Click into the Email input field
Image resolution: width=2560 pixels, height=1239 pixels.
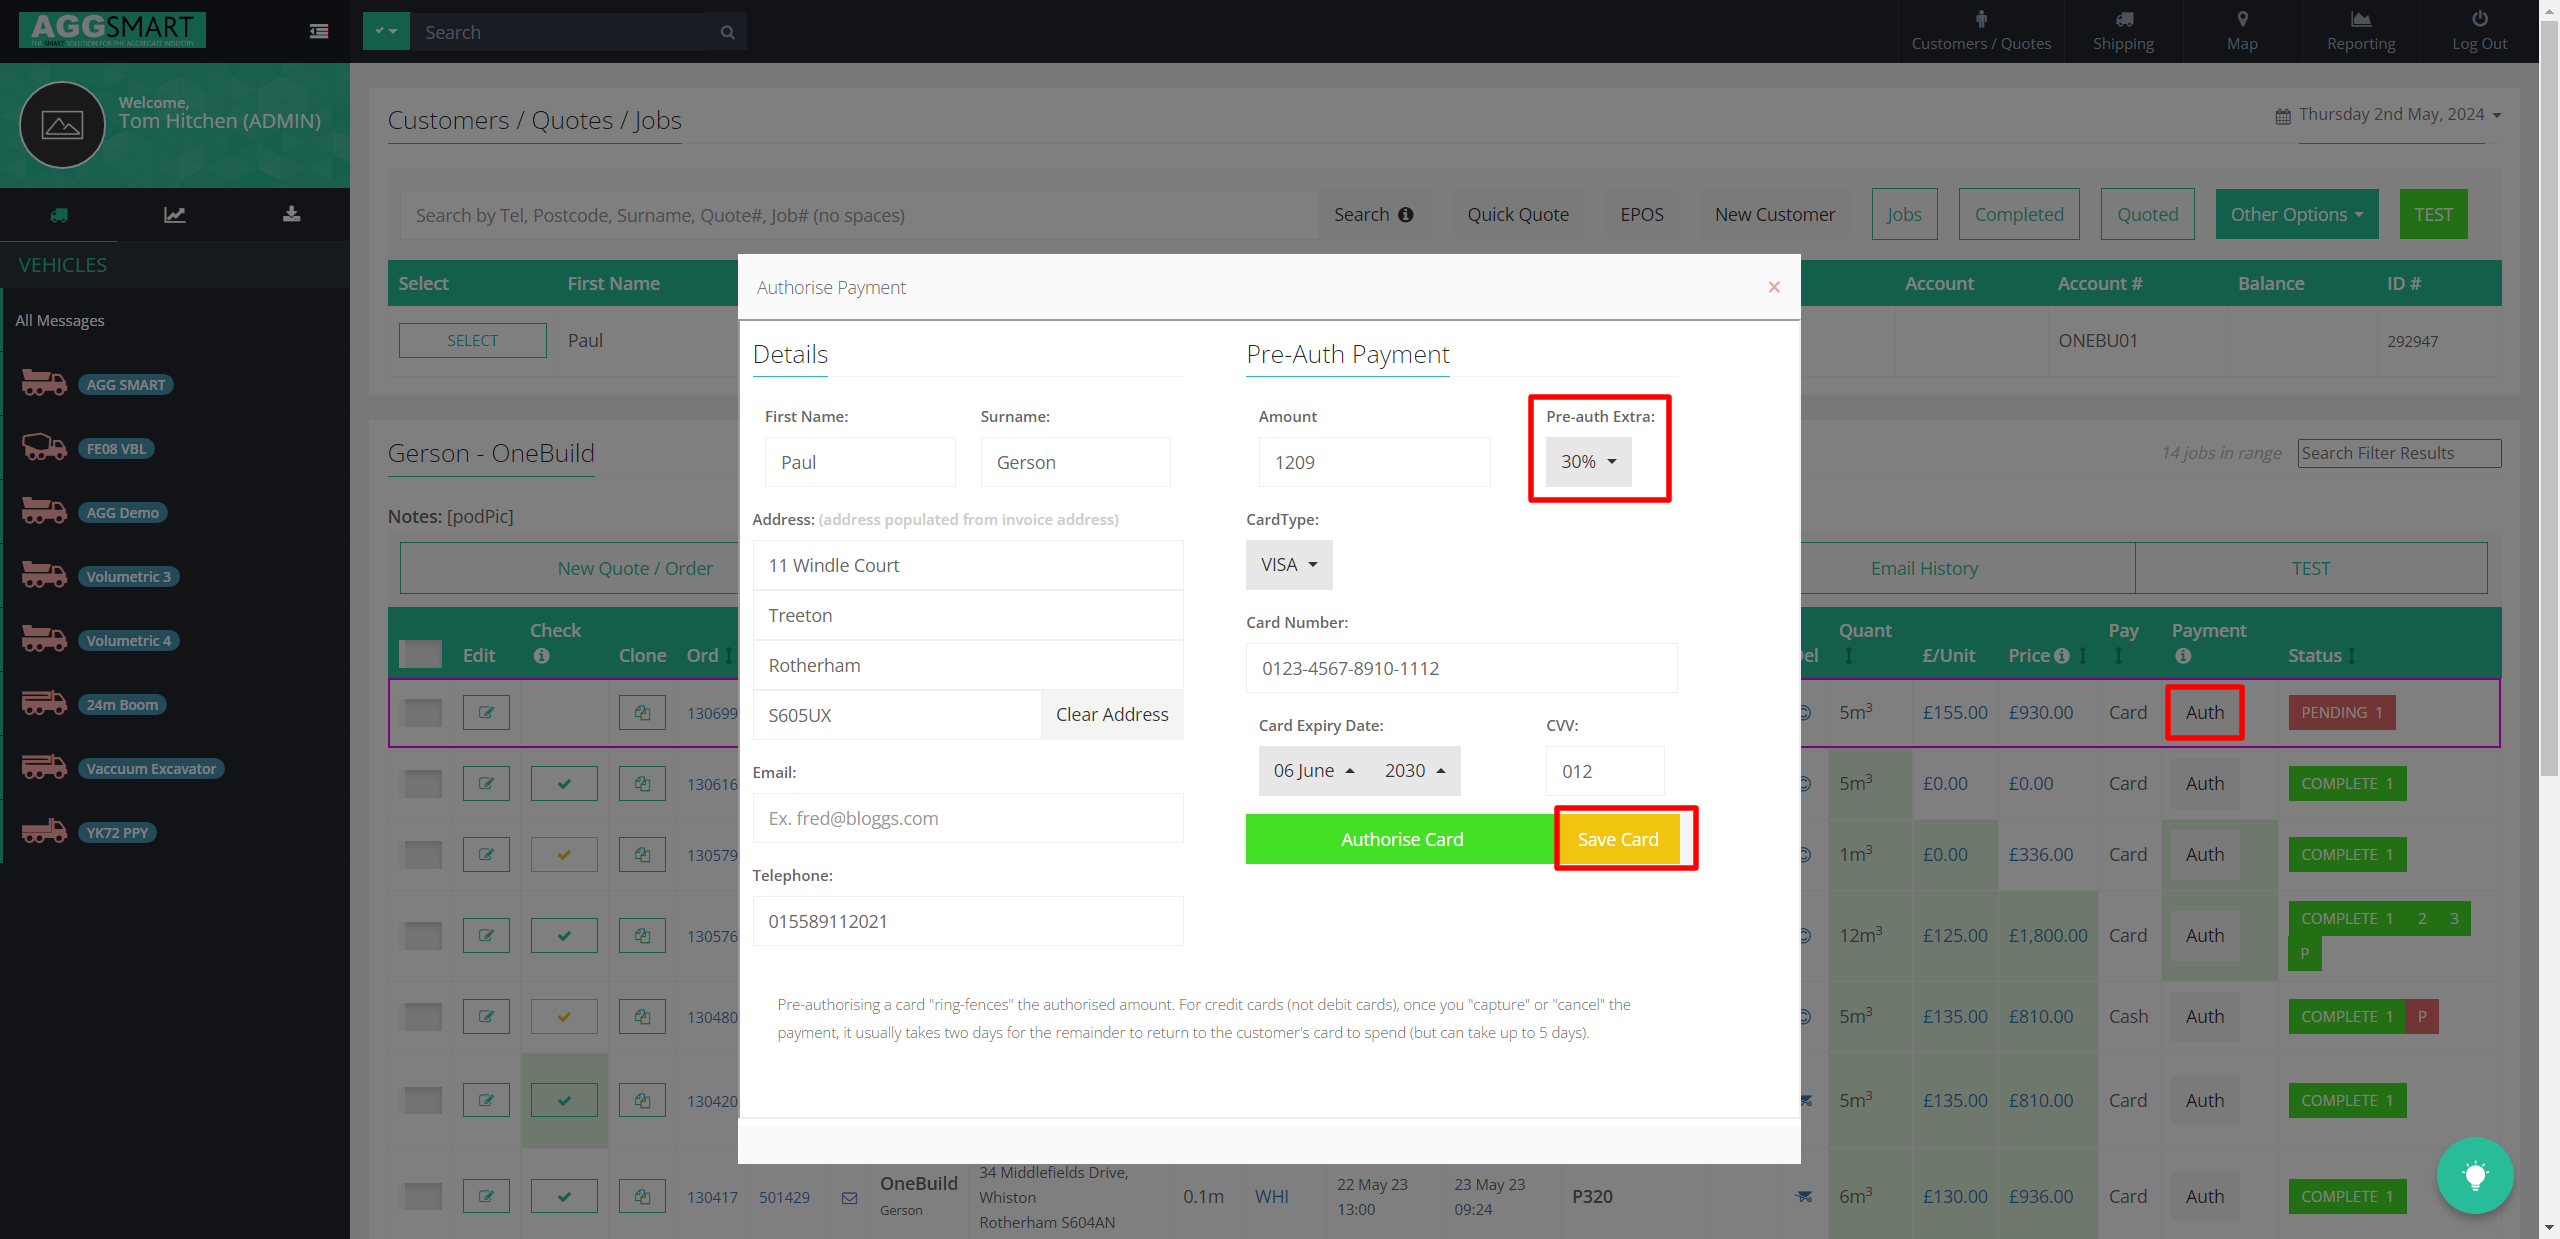967,818
